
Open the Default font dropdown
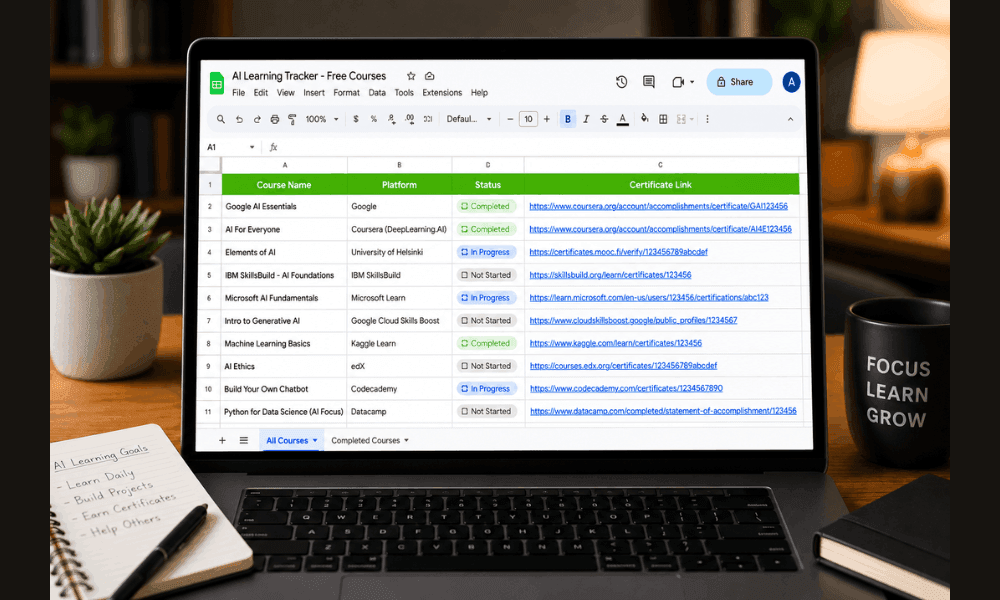469,119
